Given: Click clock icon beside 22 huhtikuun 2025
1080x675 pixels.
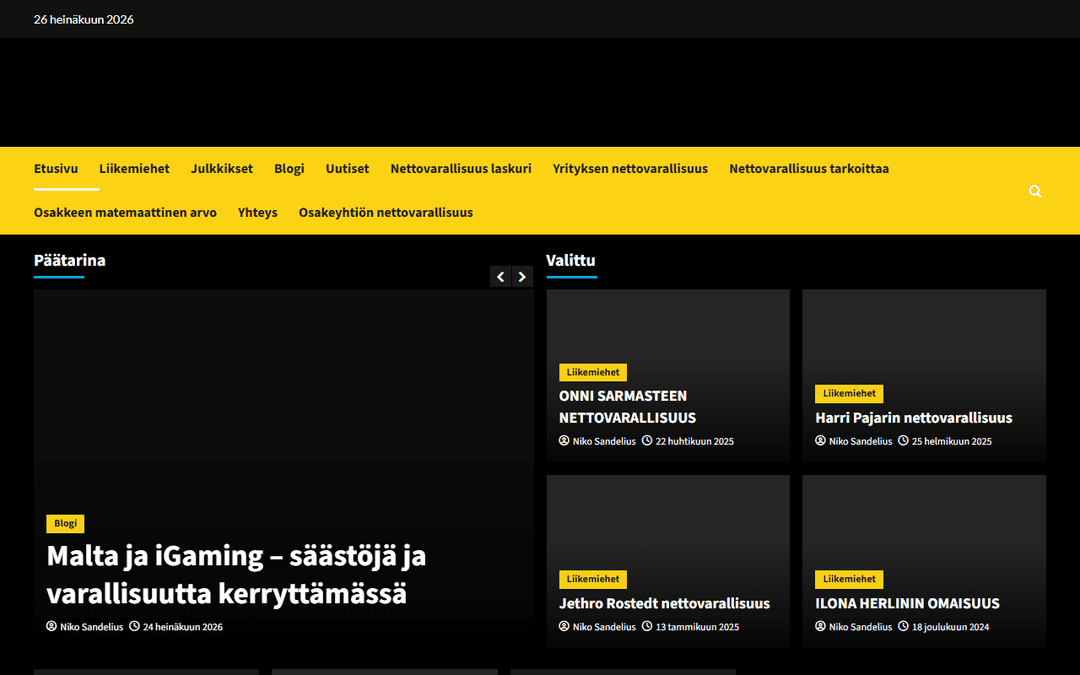Looking at the screenshot, I should (x=647, y=440).
